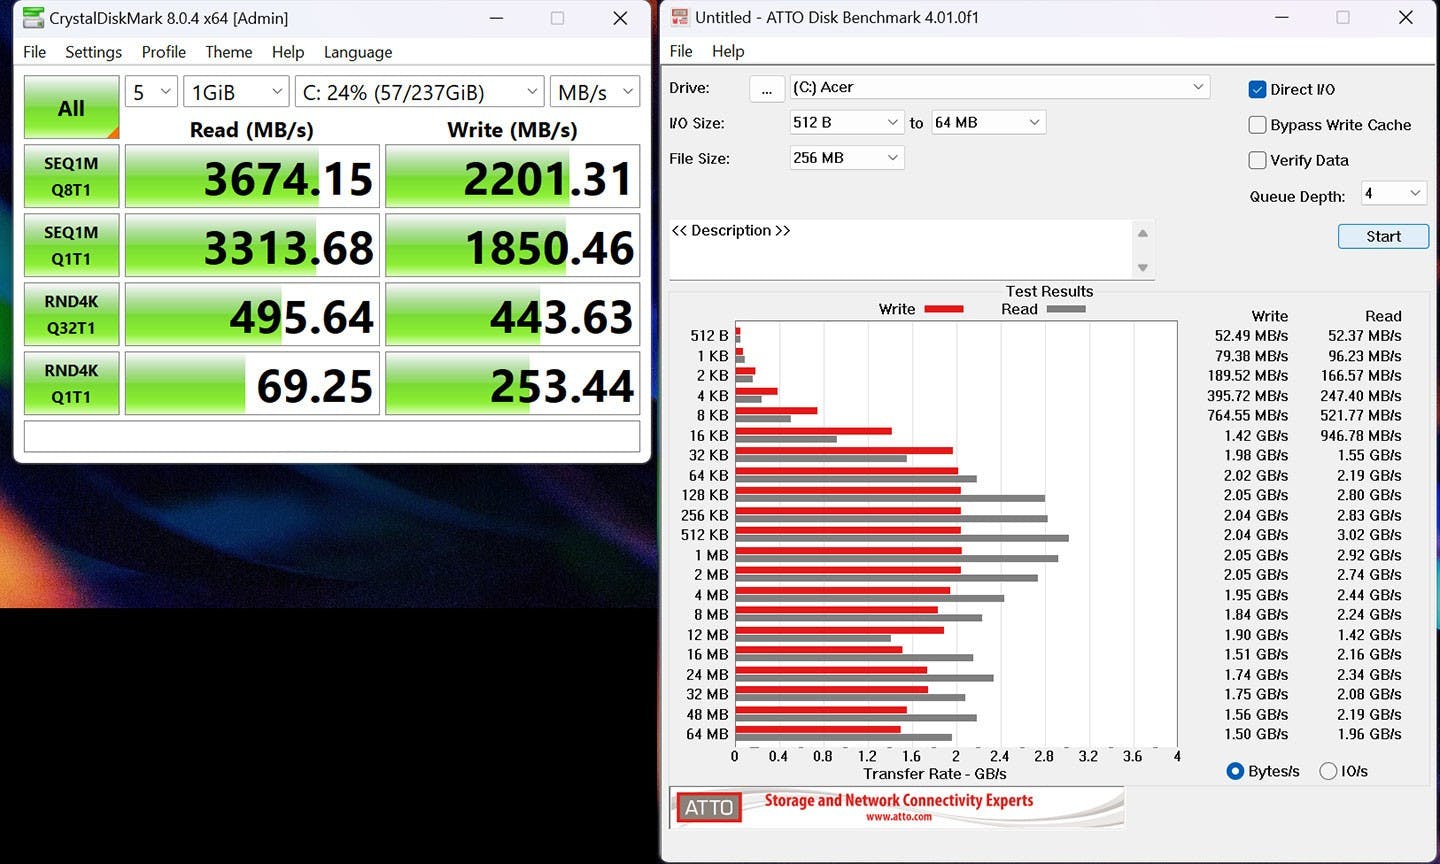Click the 8 KB write value 764.55 MB/s
Image resolution: width=1440 pixels, height=864 pixels.
tap(1248, 415)
